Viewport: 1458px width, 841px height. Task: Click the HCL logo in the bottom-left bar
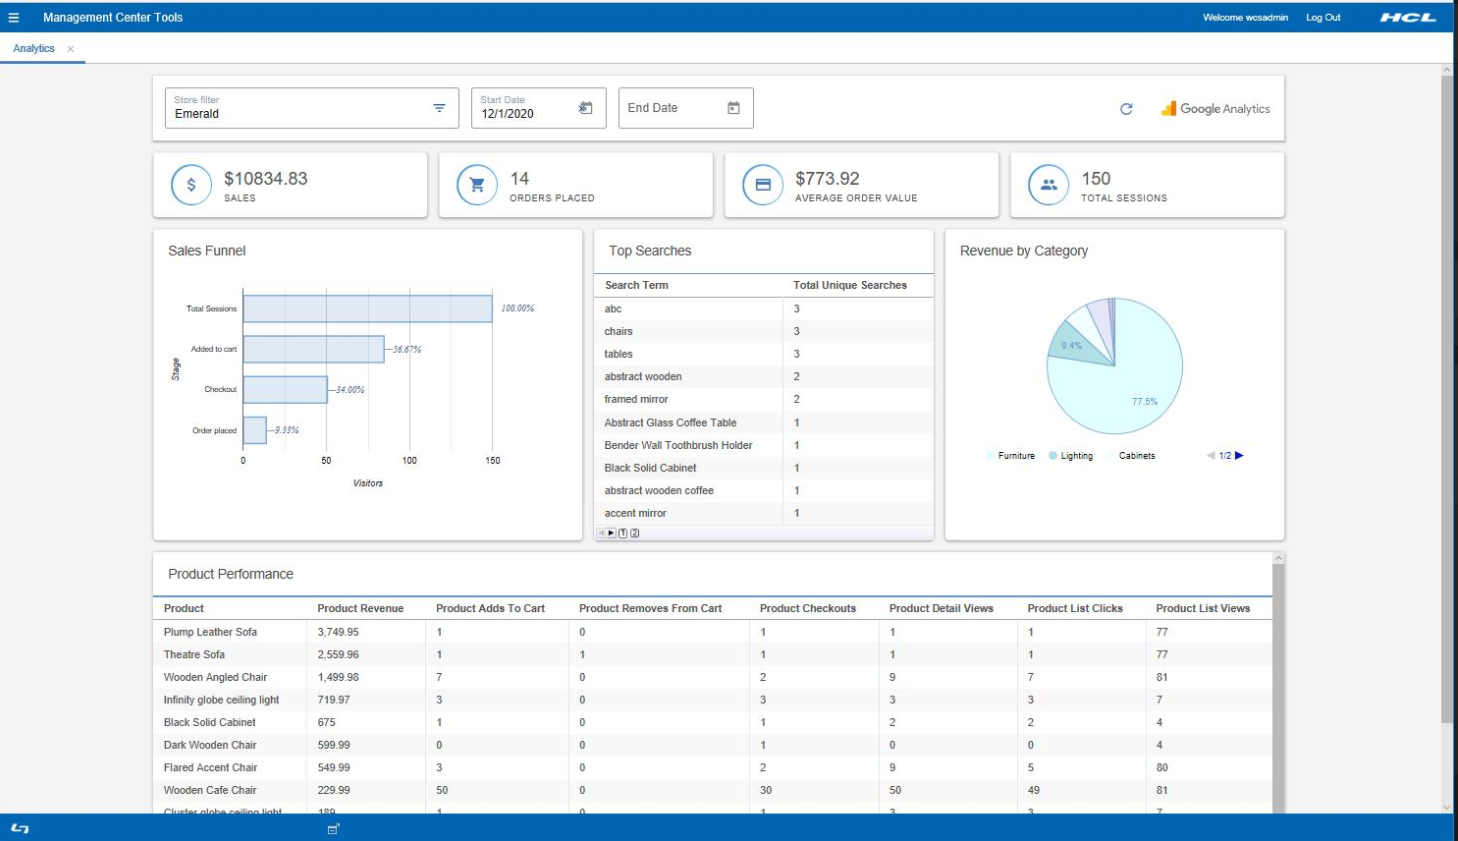[x=20, y=828]
